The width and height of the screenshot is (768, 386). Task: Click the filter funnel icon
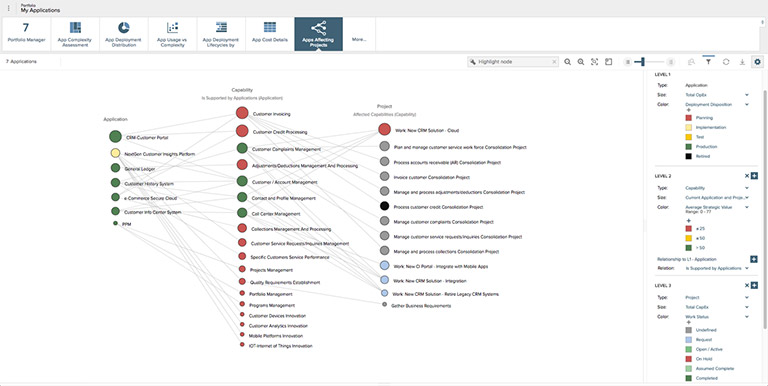click(708, 62)
